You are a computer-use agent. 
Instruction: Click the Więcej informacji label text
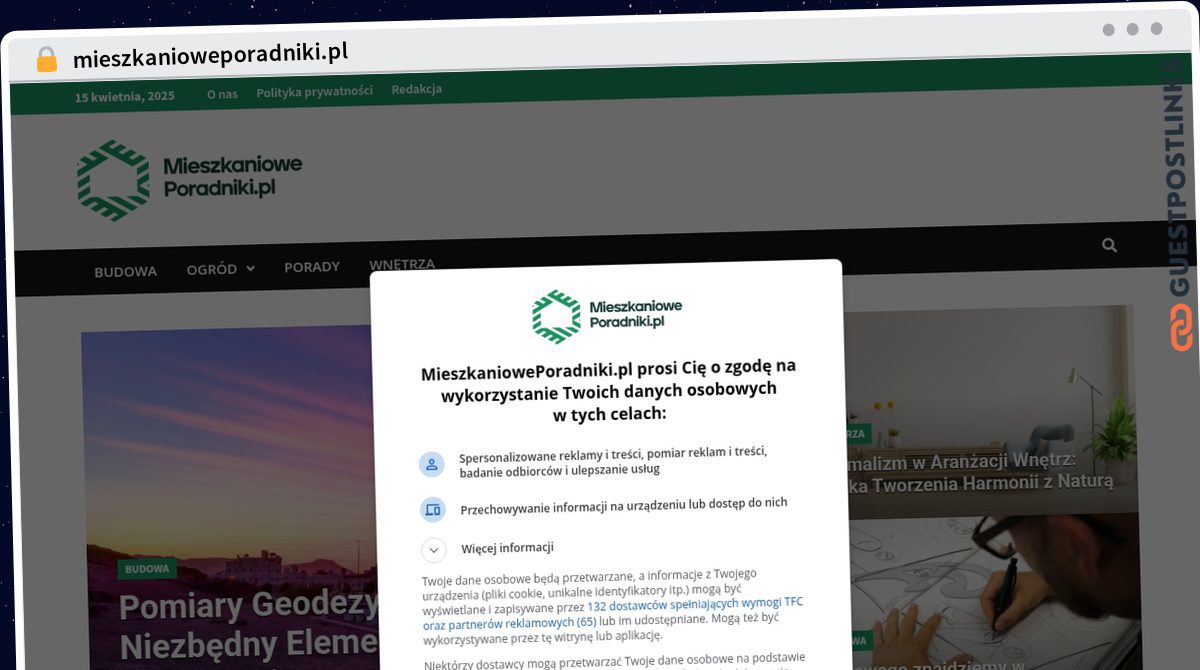point(508,548)
